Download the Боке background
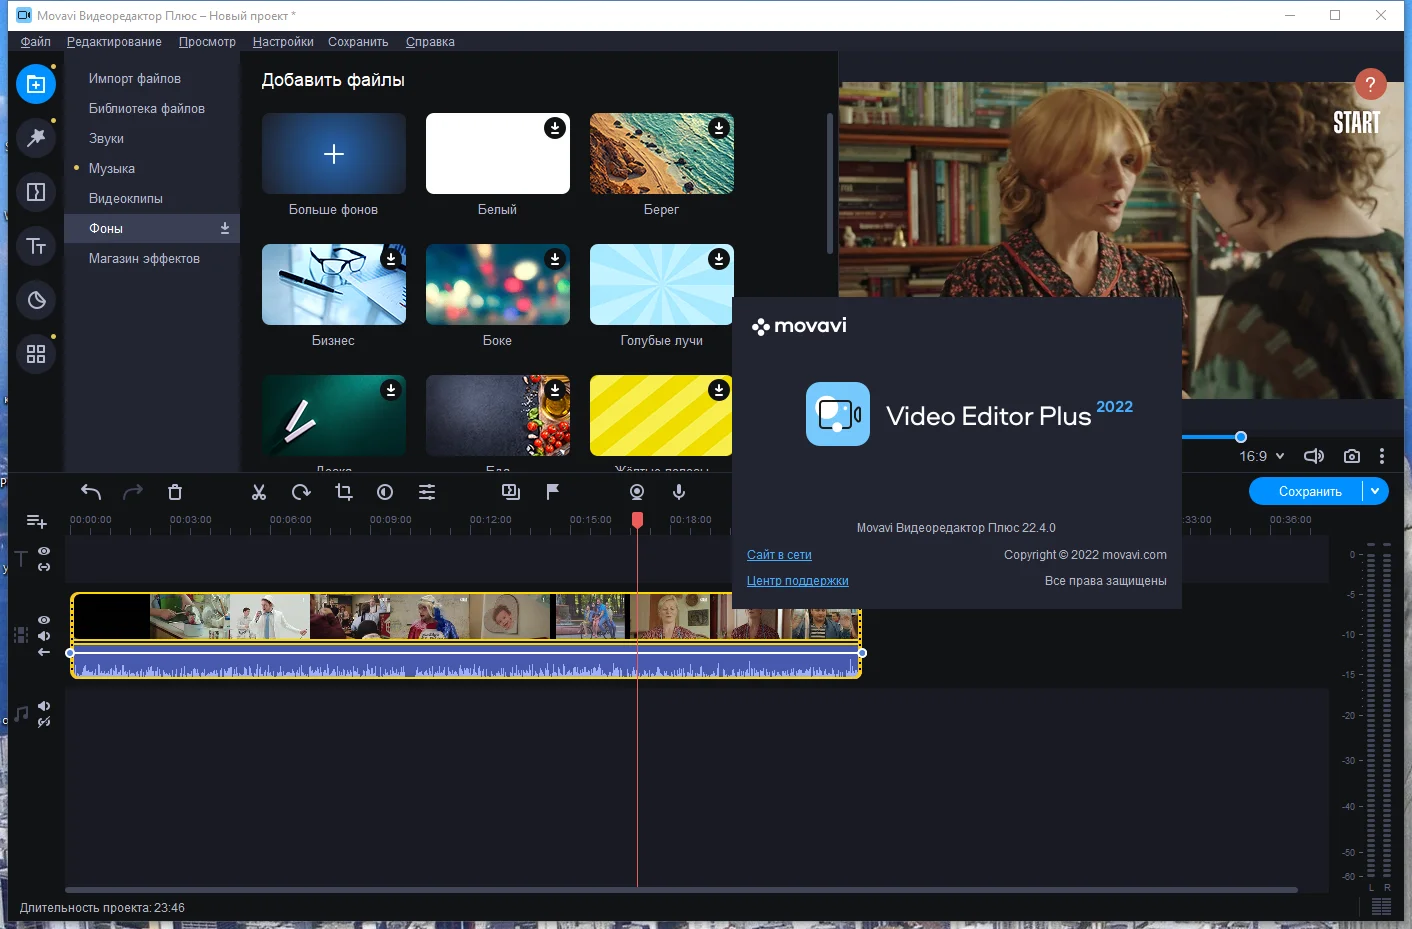Image resolution: width=1412 pixels, height=929 pixels. coord(555,259)
